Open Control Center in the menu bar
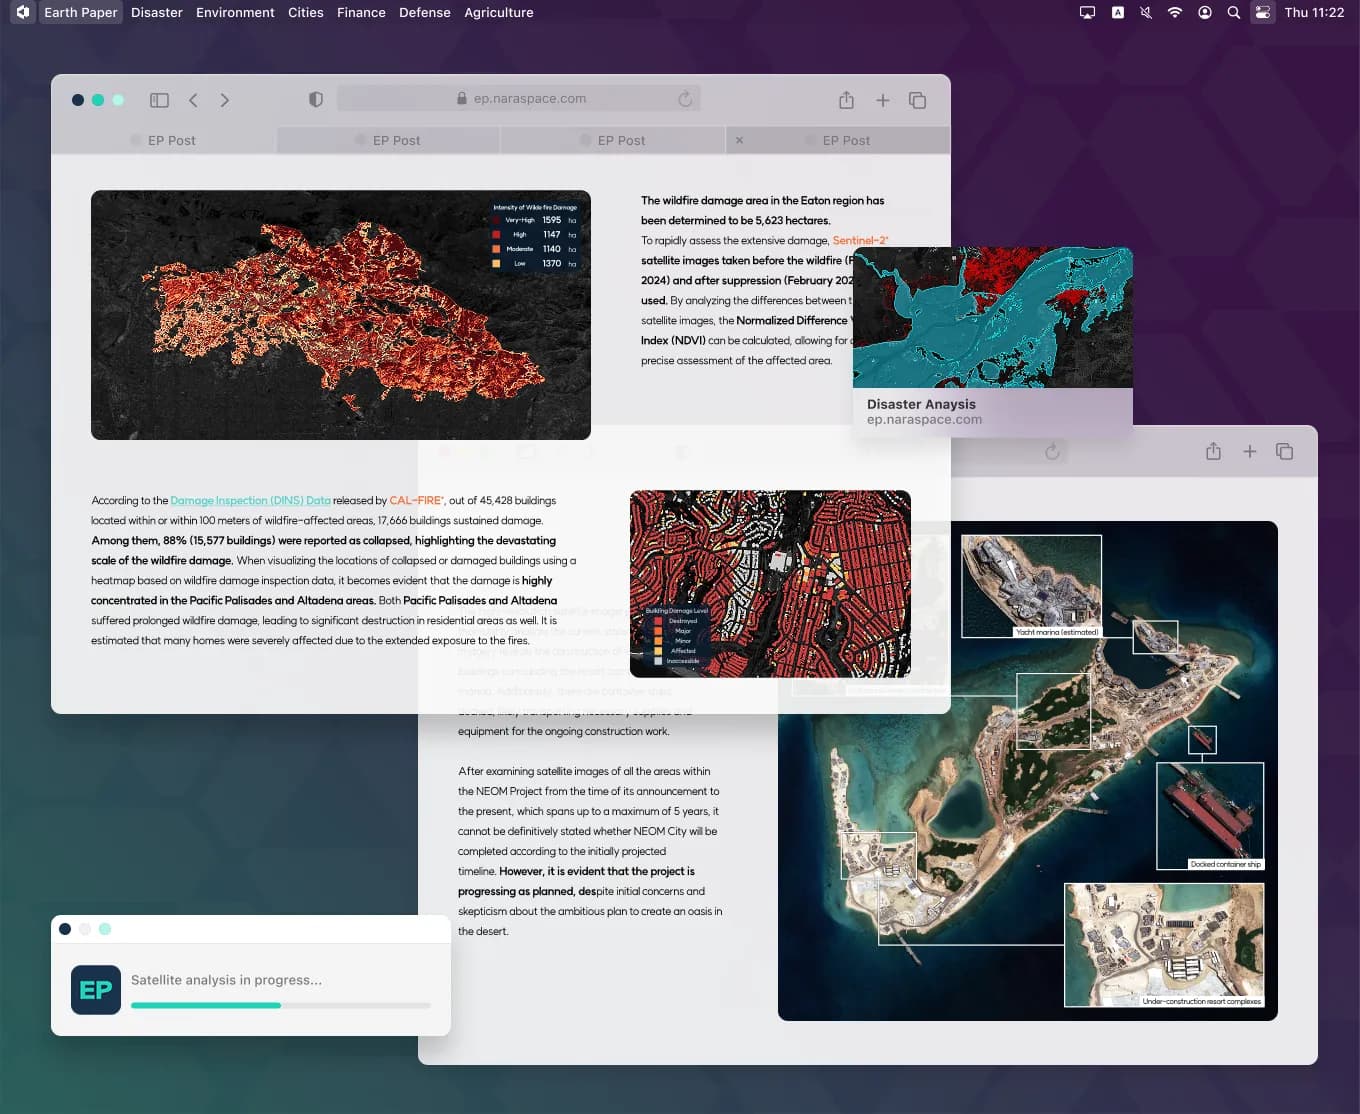 tap(1263, 13)
